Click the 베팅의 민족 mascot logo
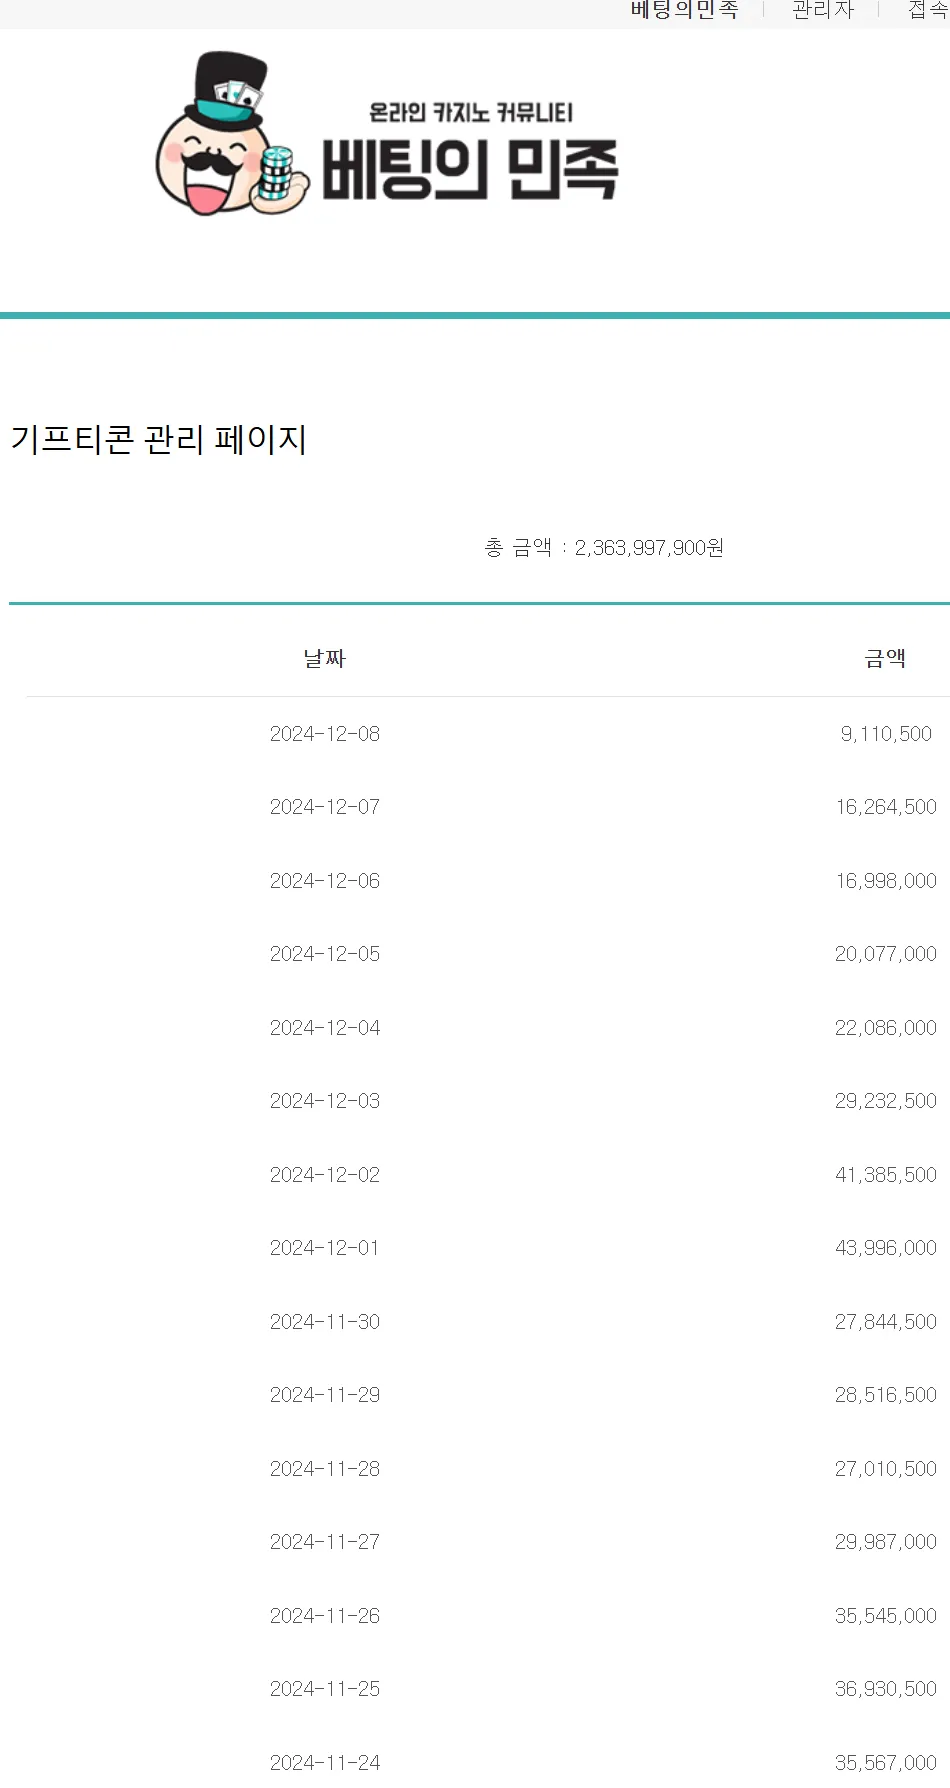Image resolution: width=950 pixels, height=1788 pixels. click(x=227, y=133)
